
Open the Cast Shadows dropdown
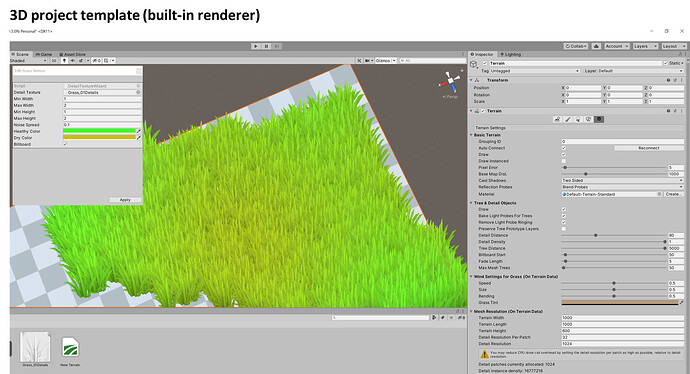[x=622, y=180]
